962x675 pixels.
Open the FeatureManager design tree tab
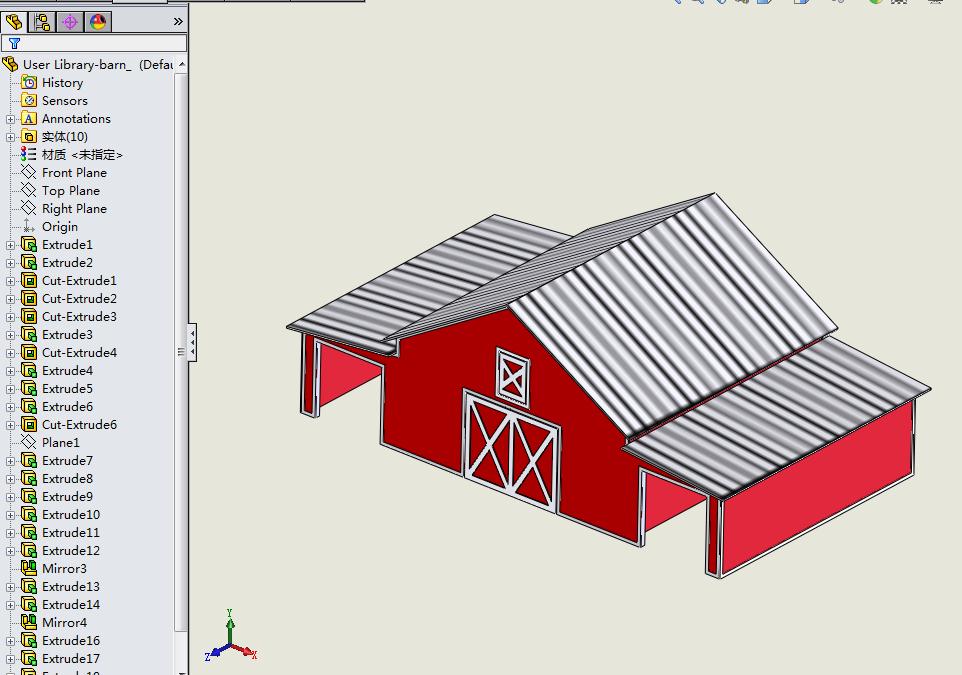point(13,22)
